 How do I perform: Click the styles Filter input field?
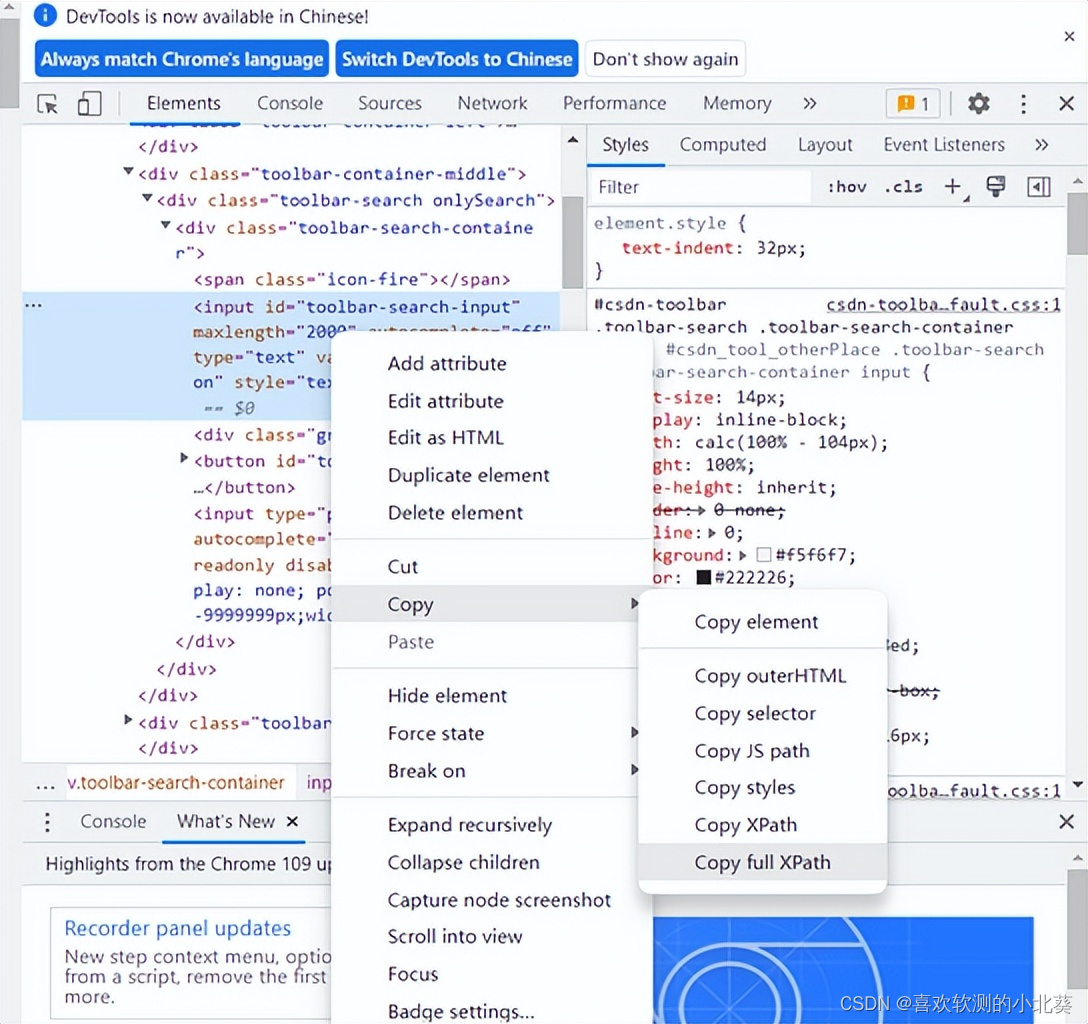700,187
